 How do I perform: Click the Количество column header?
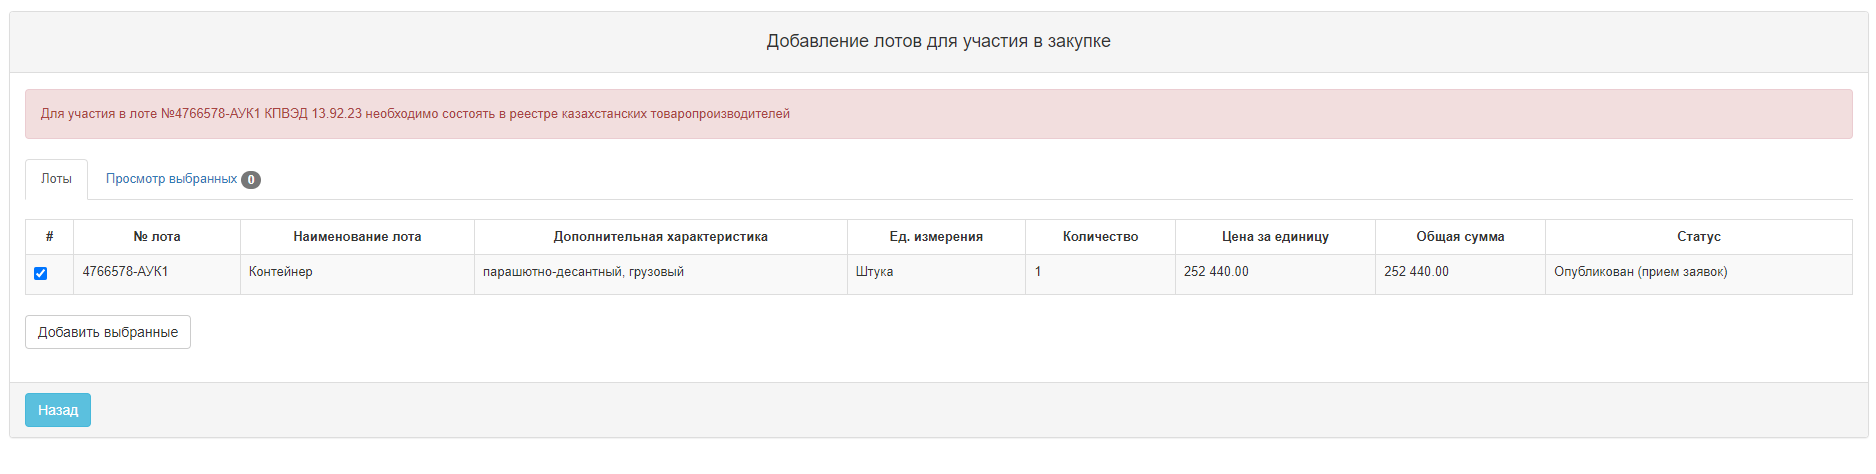pyautogui.click(x=1100, y=237)
